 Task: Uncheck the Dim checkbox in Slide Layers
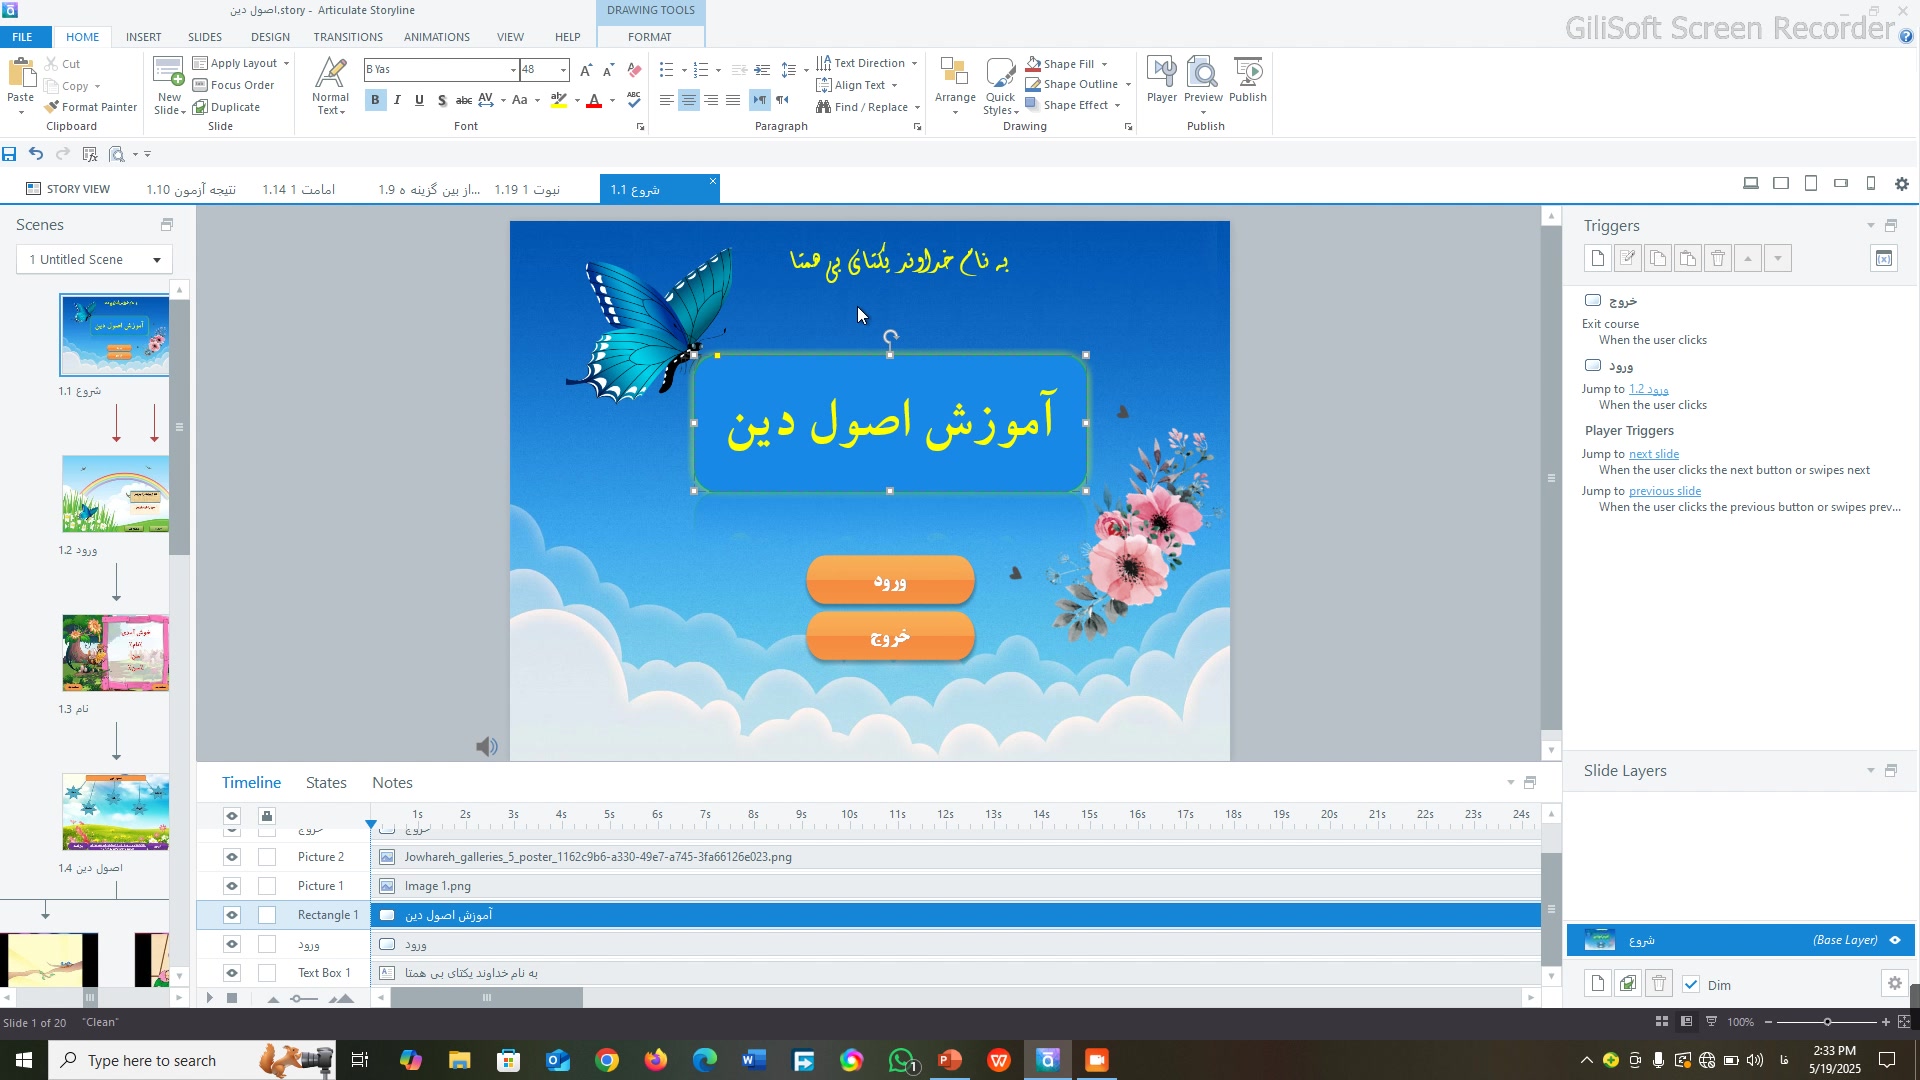click(x=1691, y=985)
